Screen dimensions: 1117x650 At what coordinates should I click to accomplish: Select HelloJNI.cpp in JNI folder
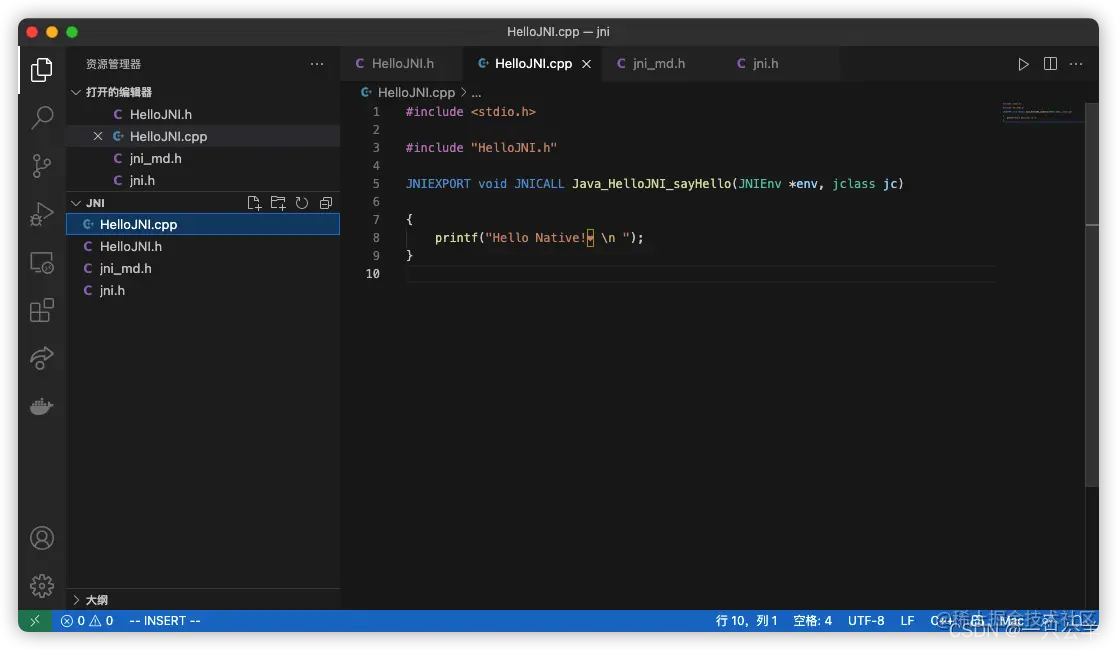point(203,224)
